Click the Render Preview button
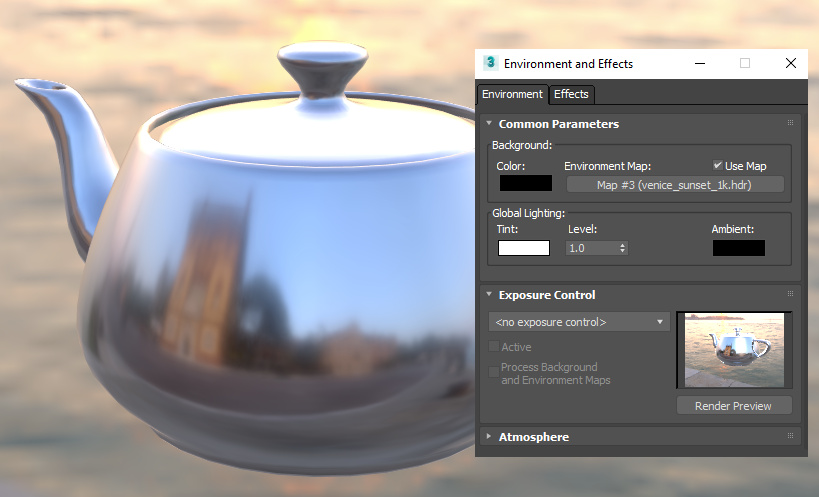819x497 pixels. point(734,406)
